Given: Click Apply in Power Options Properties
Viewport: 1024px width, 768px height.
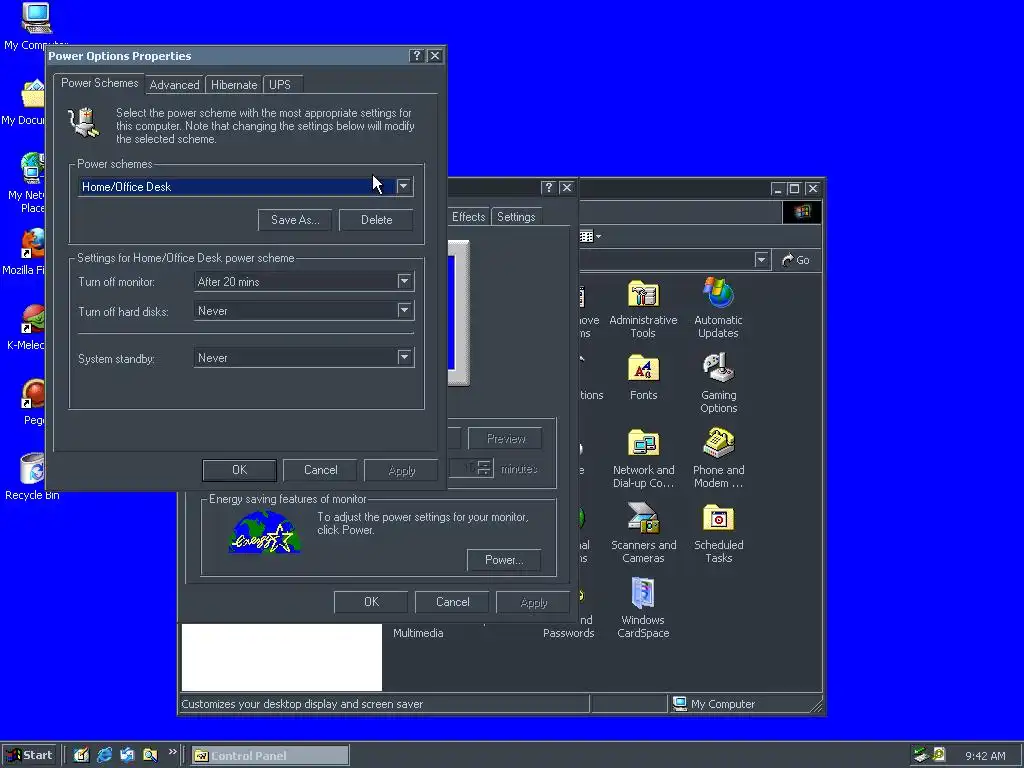Looking at the screenshot, I should coord(402,470).
